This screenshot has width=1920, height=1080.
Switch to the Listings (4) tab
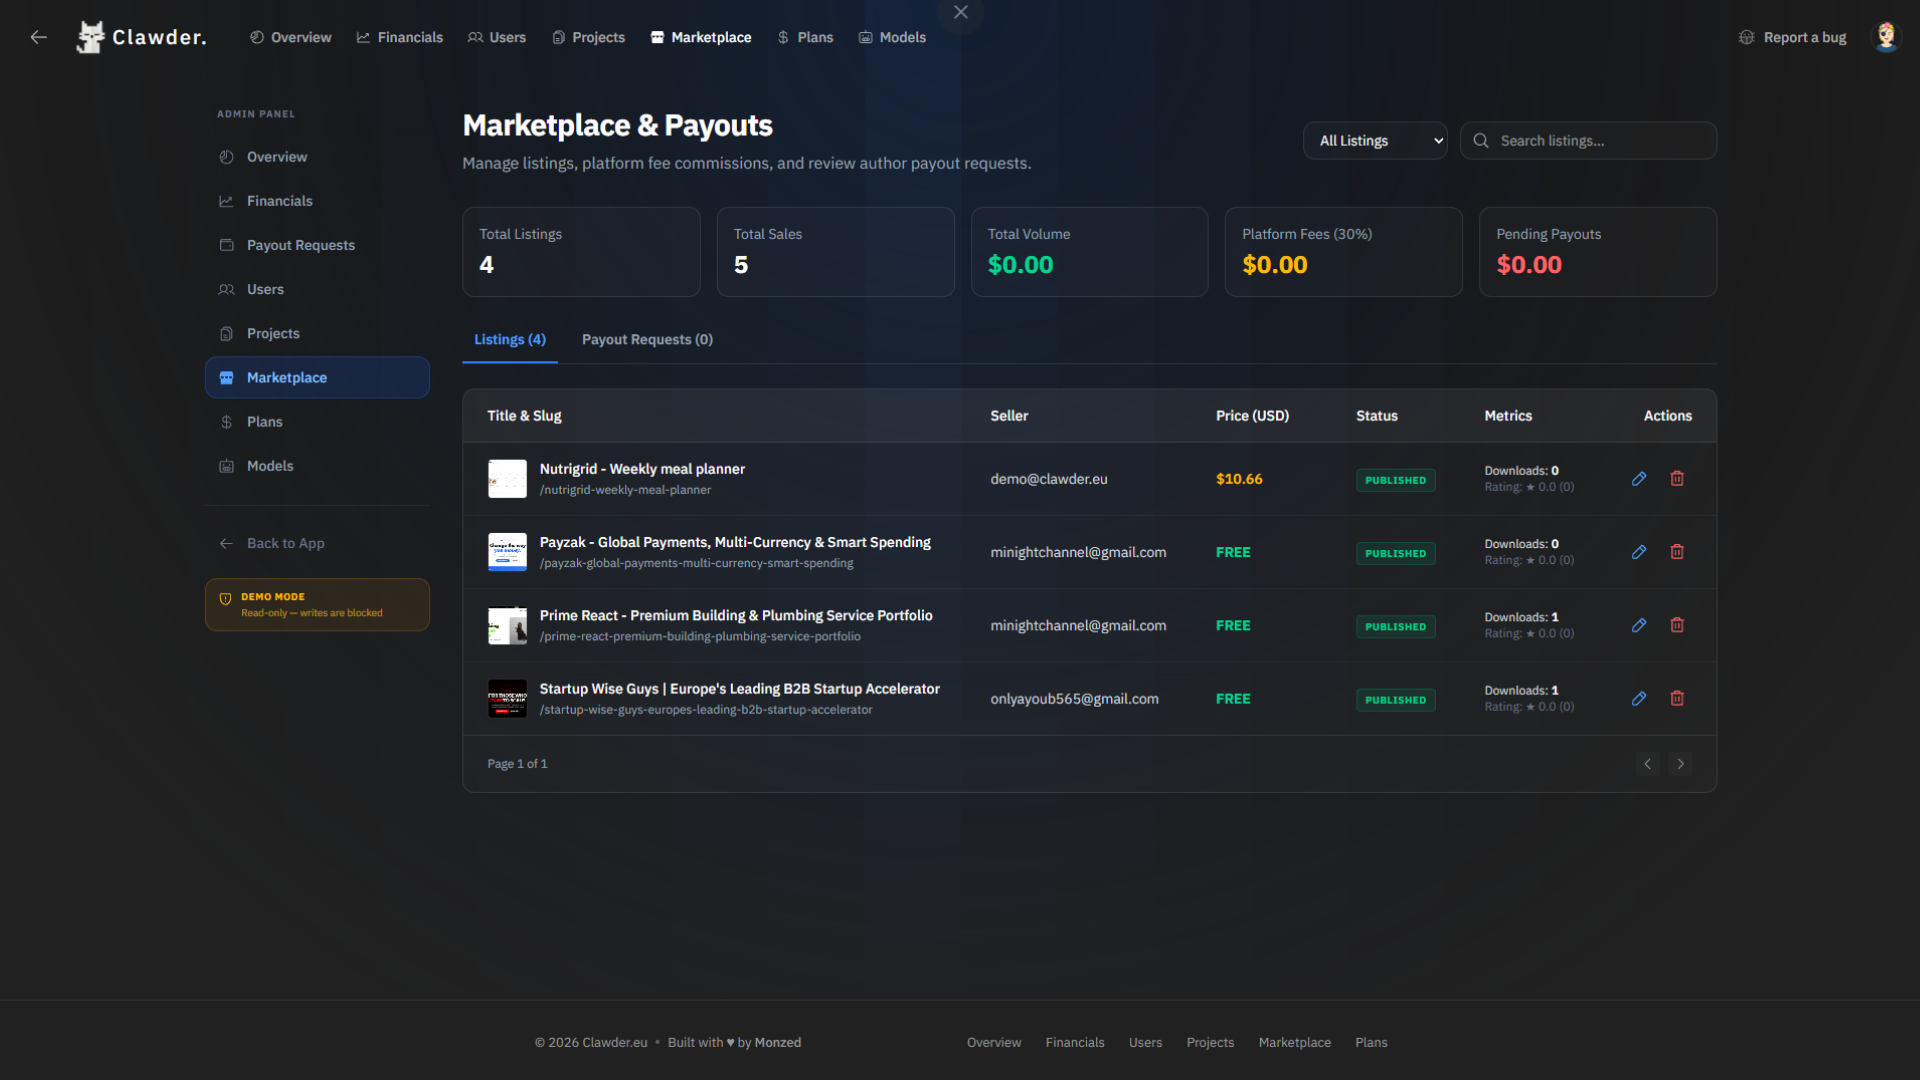pyautogui.click(x=510, y=340)
